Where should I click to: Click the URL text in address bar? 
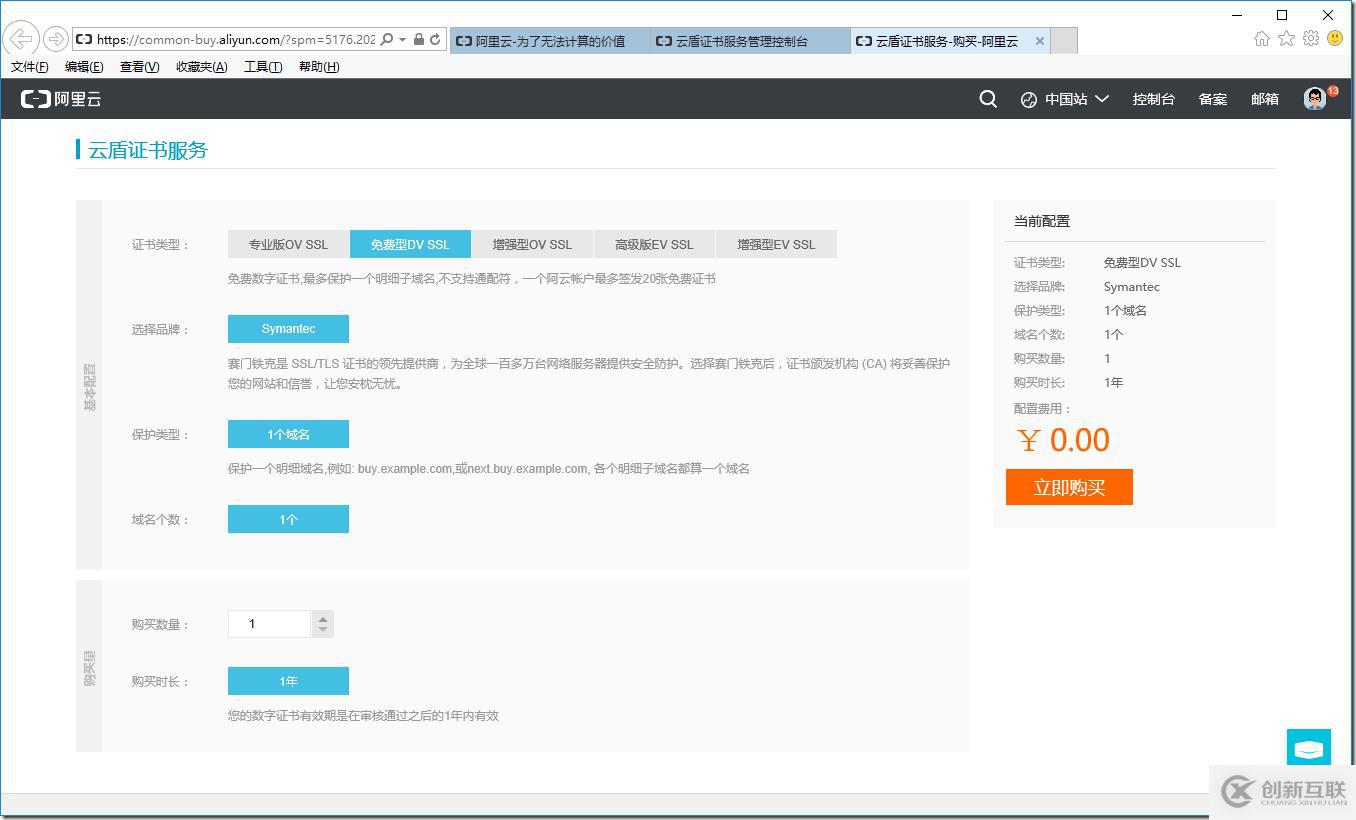coord(236,40)
